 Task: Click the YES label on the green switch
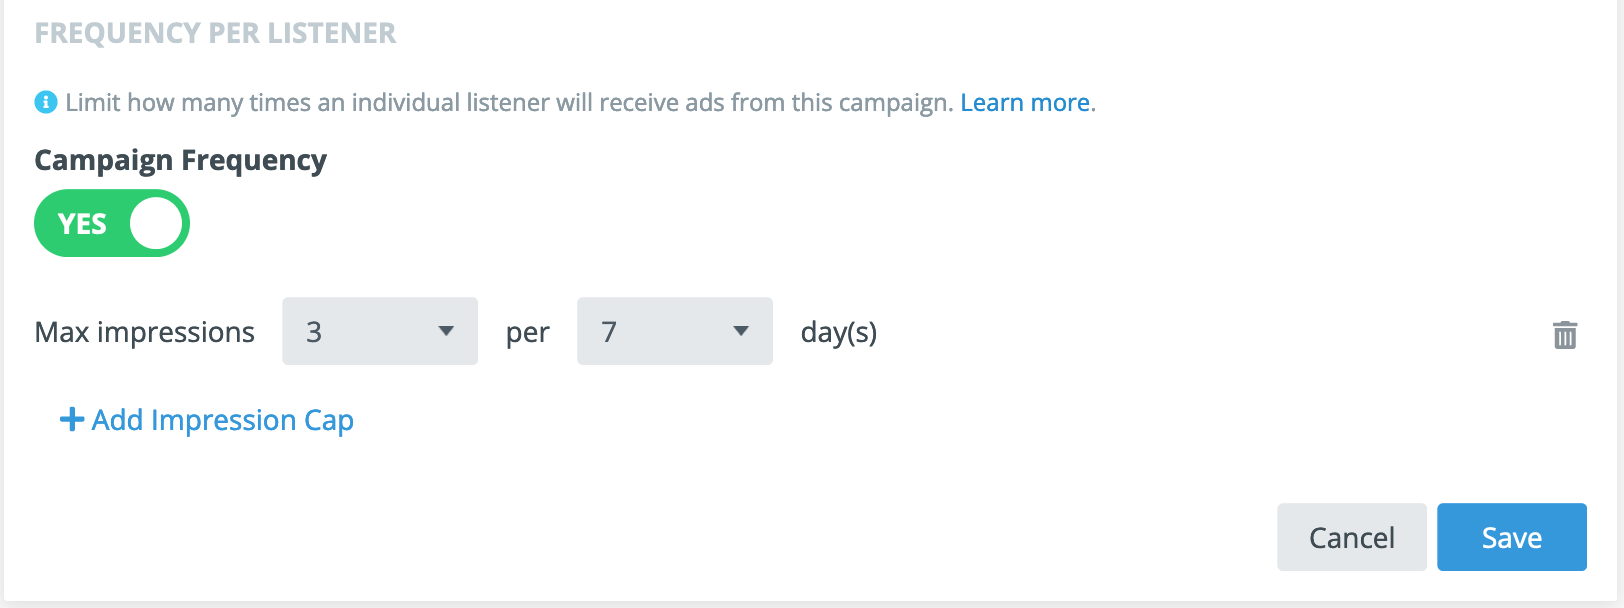(x=82, y=224)
